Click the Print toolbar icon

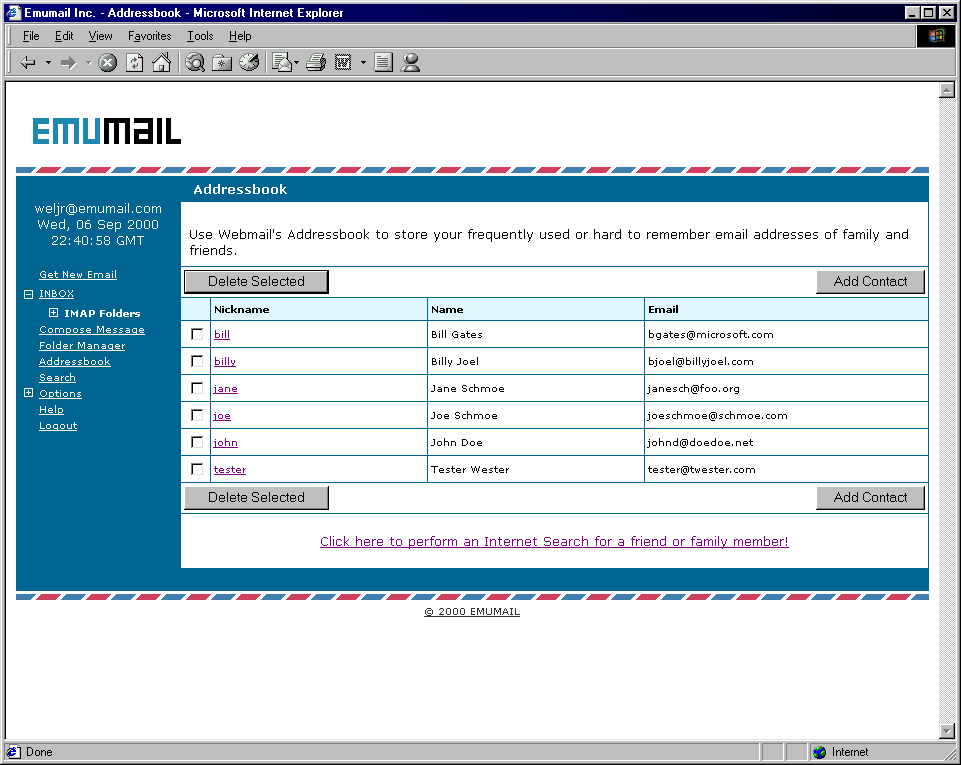(316, 63)
